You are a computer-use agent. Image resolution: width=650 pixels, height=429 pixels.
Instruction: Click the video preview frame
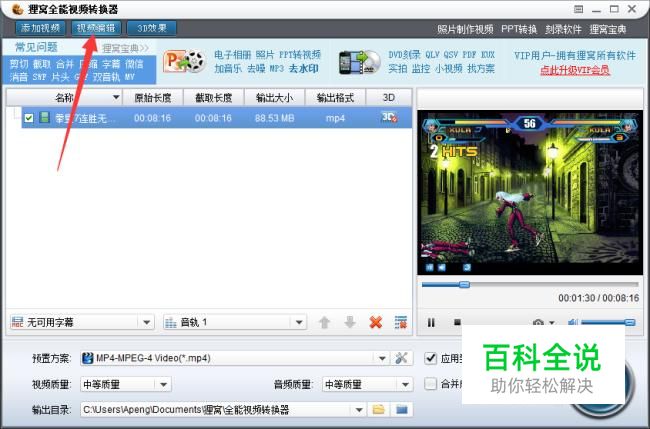(530, 192)
